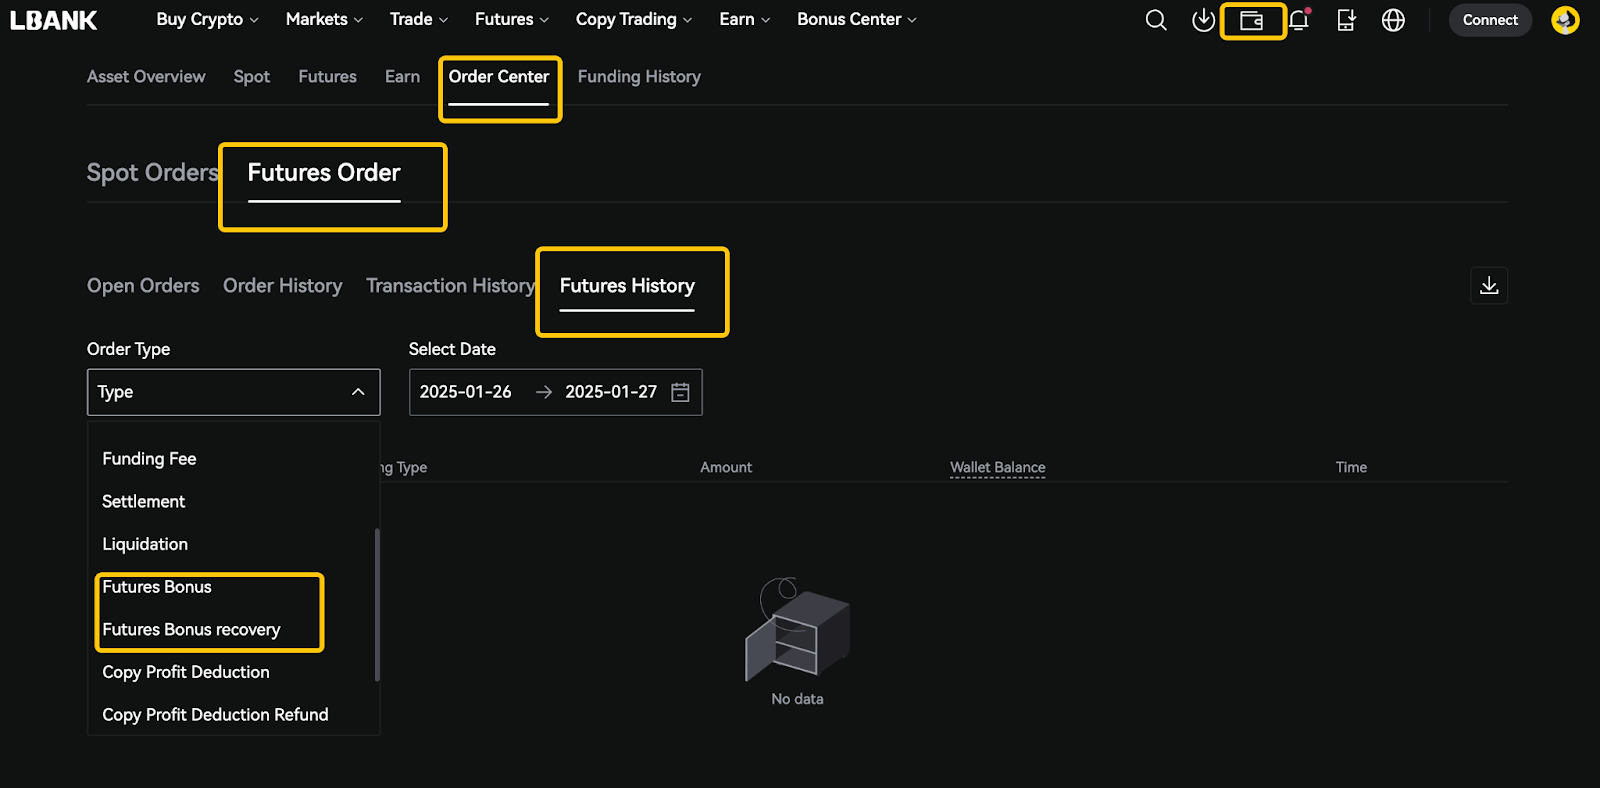This screenshot has height=788, width=1600.
Task: Click the orders document icon in header
Action: [1346, 20]
